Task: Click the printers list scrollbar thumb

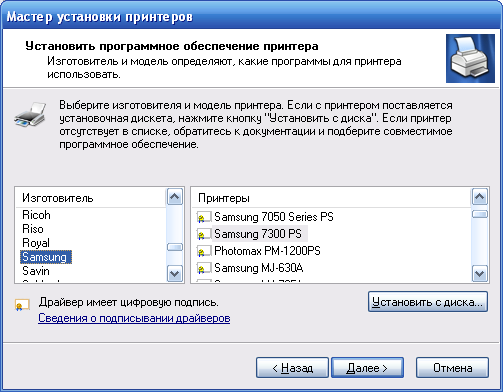Action: 480,214
